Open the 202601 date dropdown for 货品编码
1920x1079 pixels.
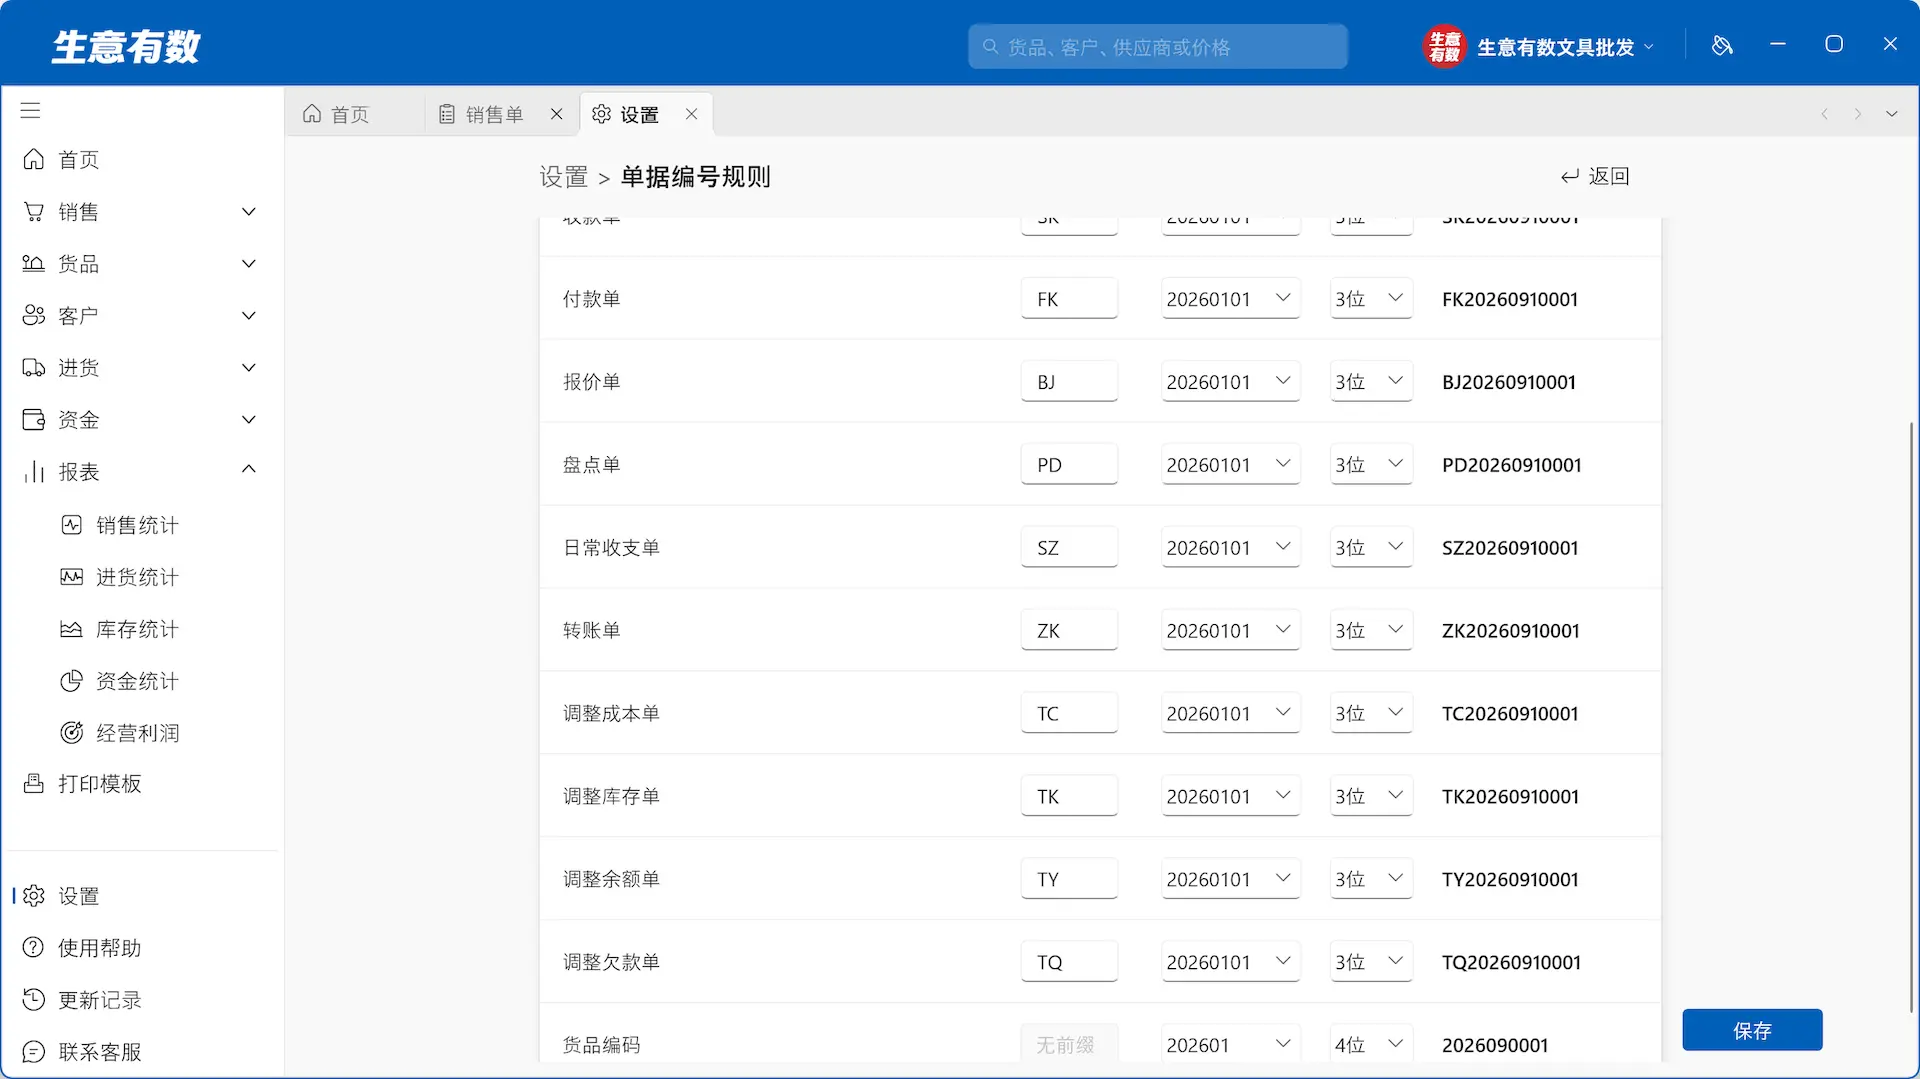[x=1230, y=1045]
